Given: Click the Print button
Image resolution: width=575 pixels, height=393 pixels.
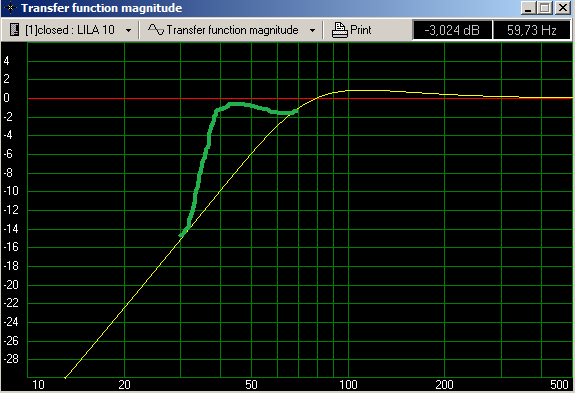Looking at the screenshot, I should 352,30.
